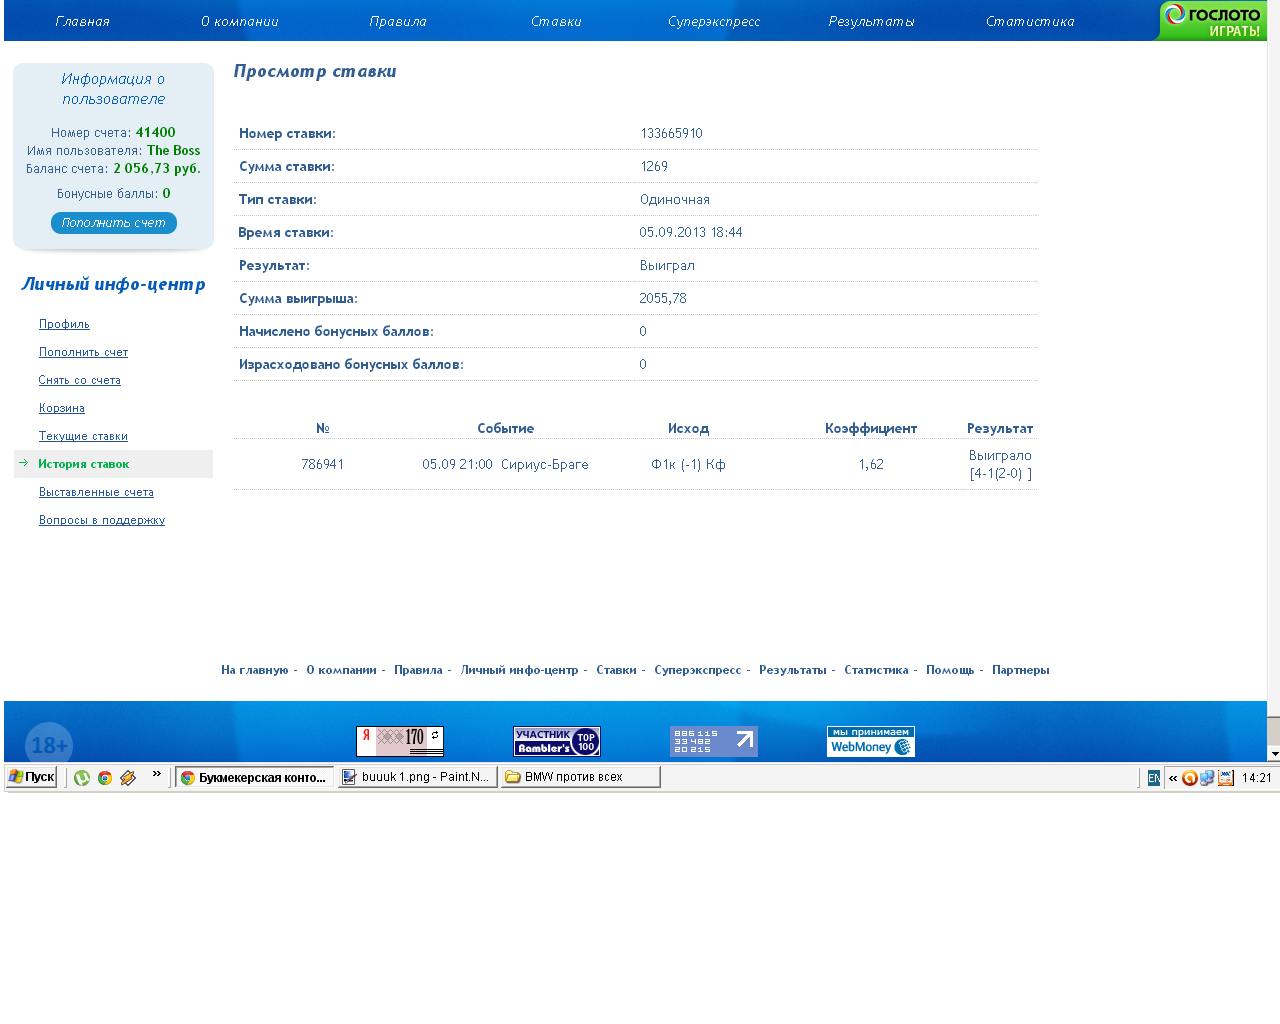The image size is (1280, 1024).
Task: Open the Windows Пуск start button
Action: 32,777
